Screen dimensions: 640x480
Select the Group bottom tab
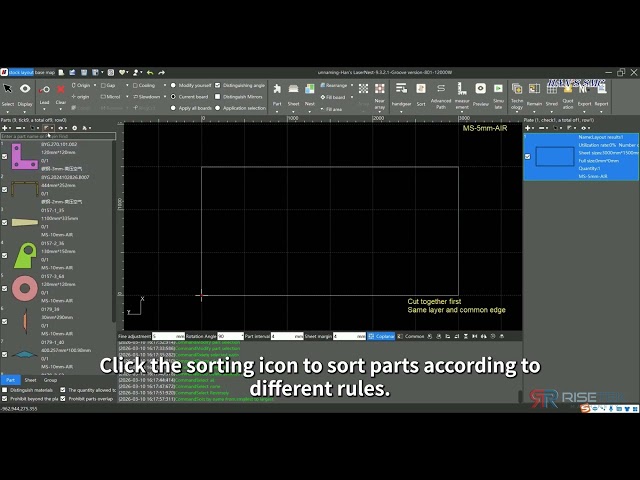(50, 380)
